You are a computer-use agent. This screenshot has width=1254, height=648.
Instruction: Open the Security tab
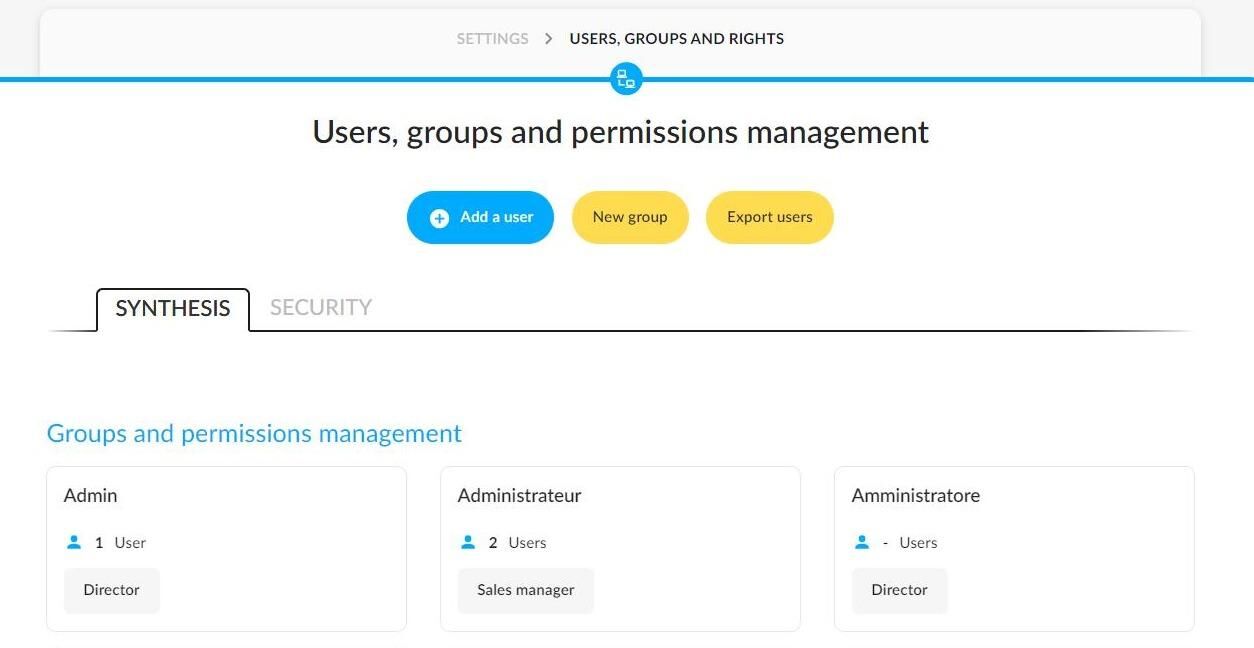pos(321,308)
